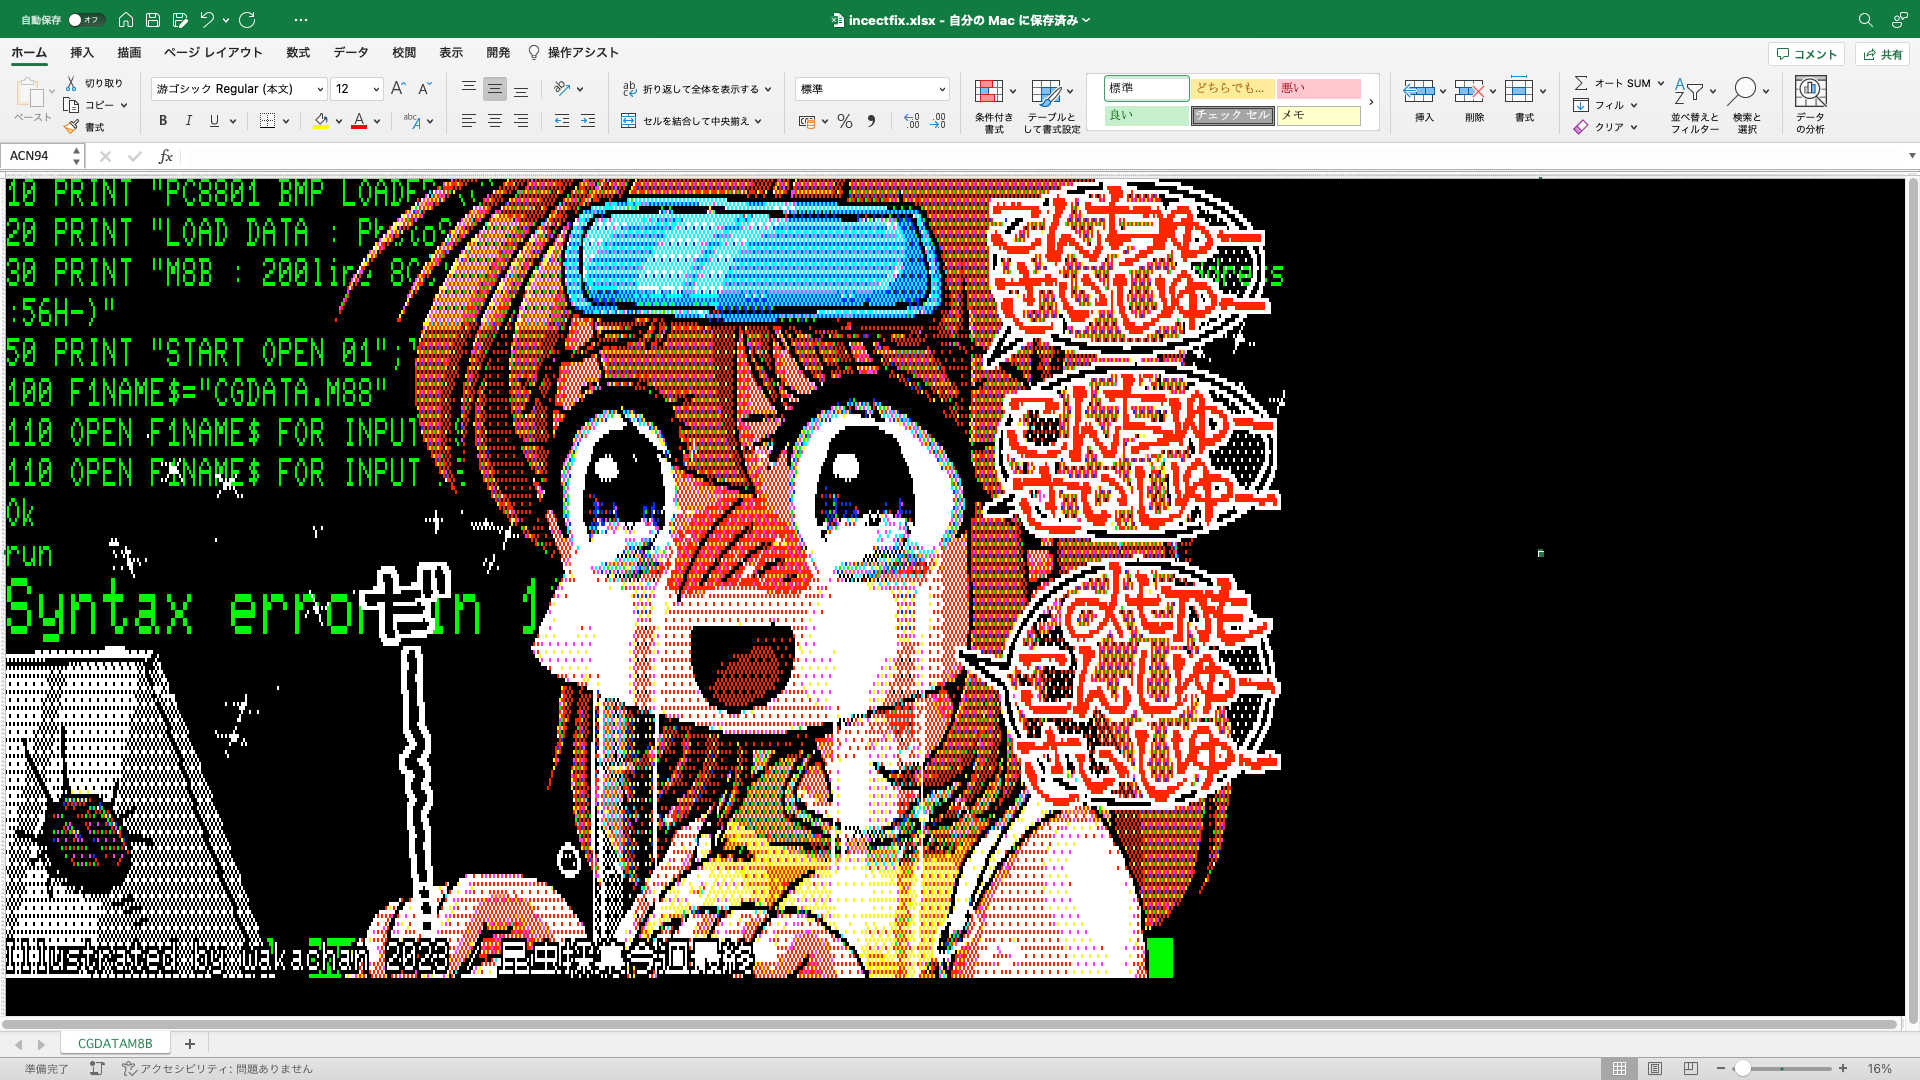Select normal grid view in status bar
This screenshot has height=1080, width=1920.
(x=1619, y=1068)
